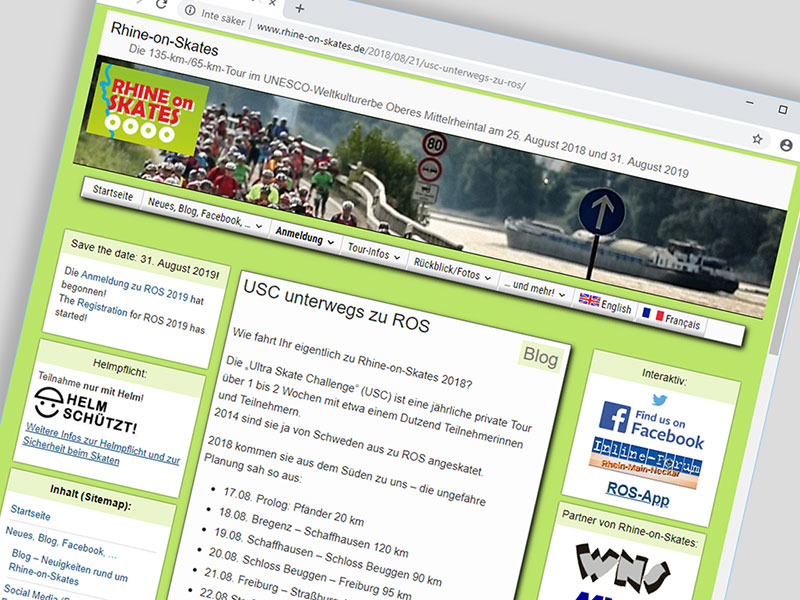Expand the Anmeldung menu arrow
800x600 pixels.
click(x=331, y=242)
